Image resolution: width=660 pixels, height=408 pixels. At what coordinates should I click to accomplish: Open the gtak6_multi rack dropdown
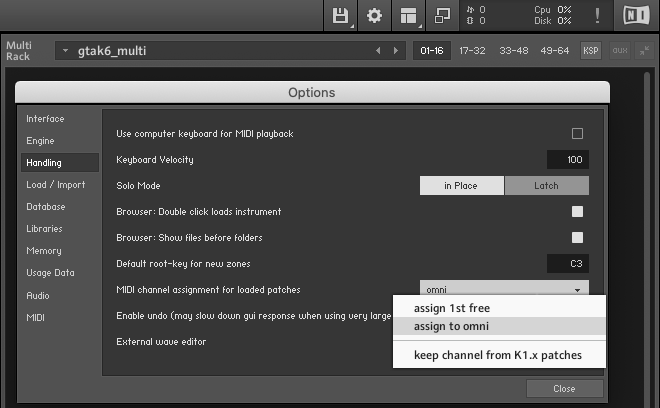[x=65, y=50]
